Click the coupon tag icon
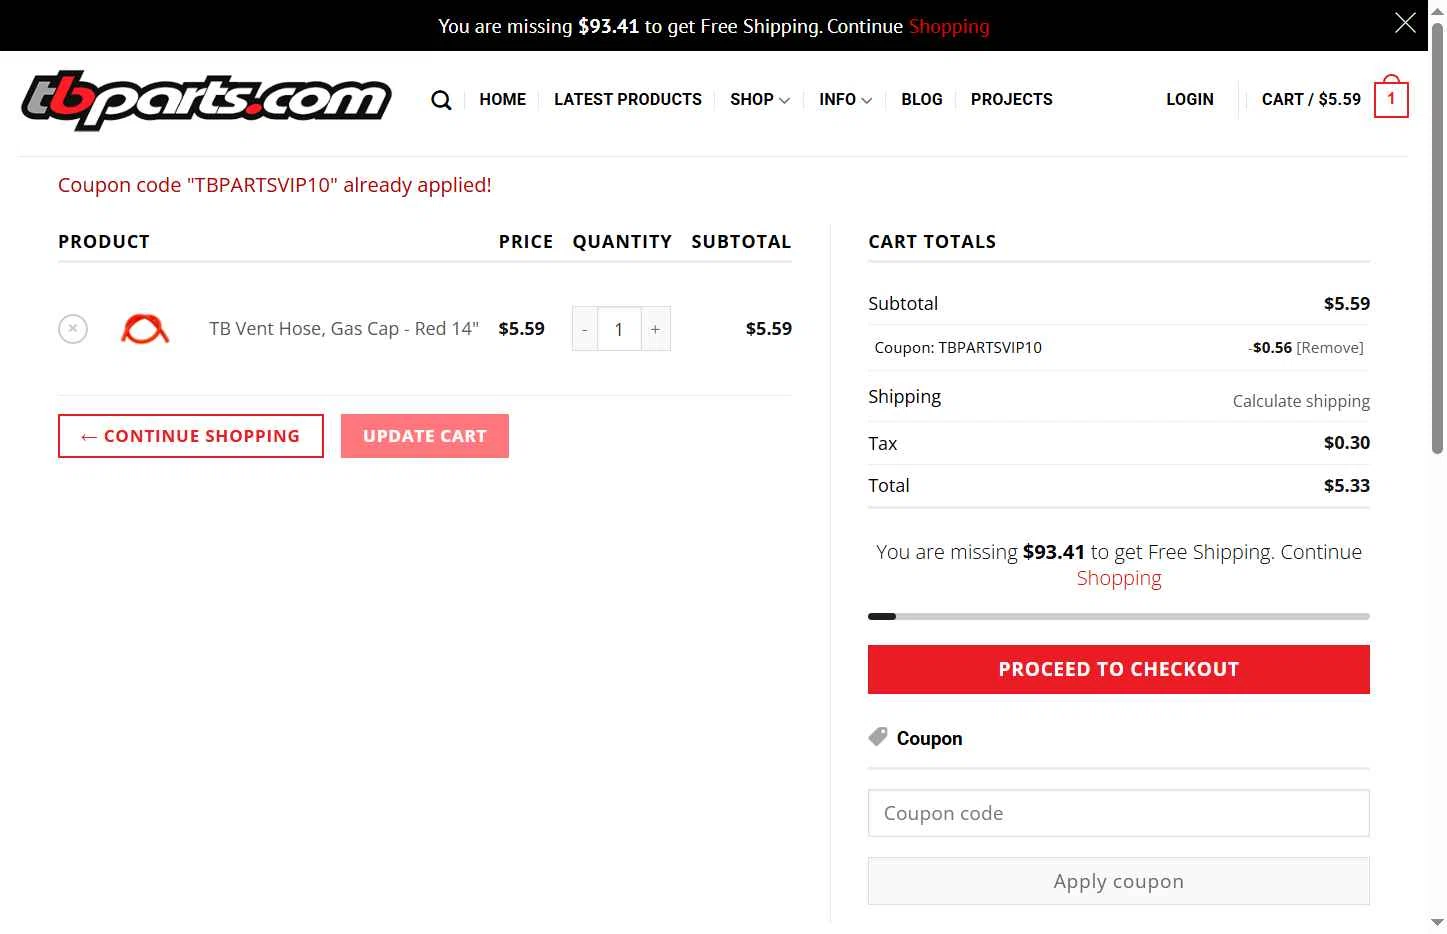The height and width of the screenshot is (934, 1447). pyautogui.click(x=878, y=737)
